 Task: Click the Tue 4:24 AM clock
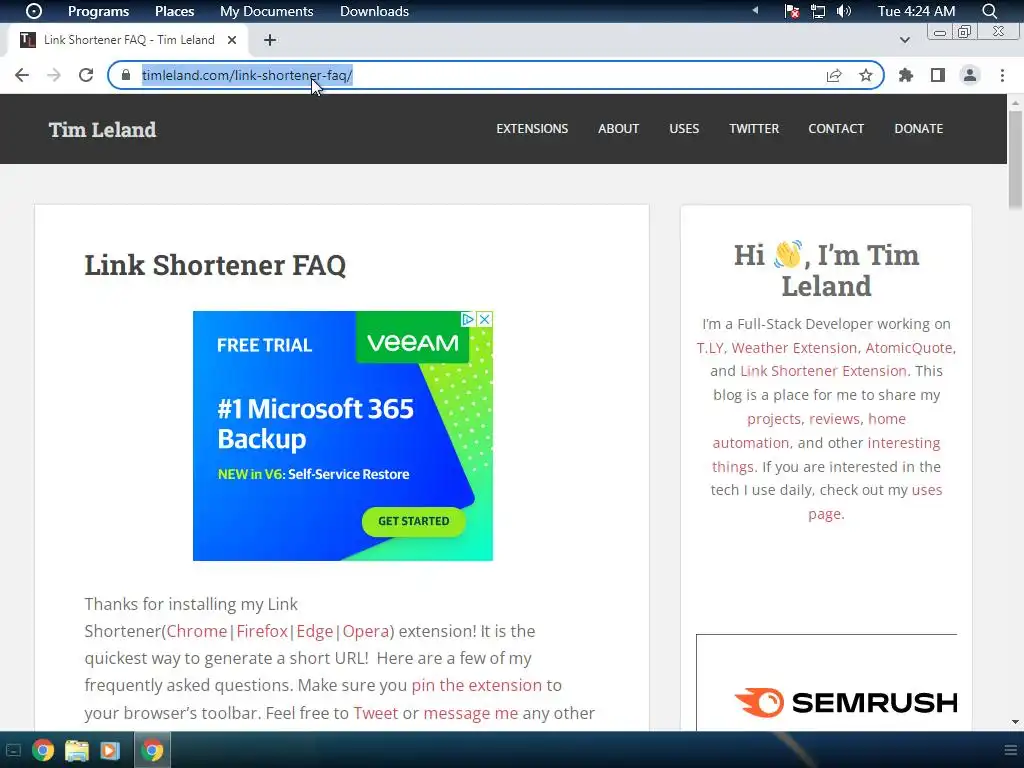916,11
